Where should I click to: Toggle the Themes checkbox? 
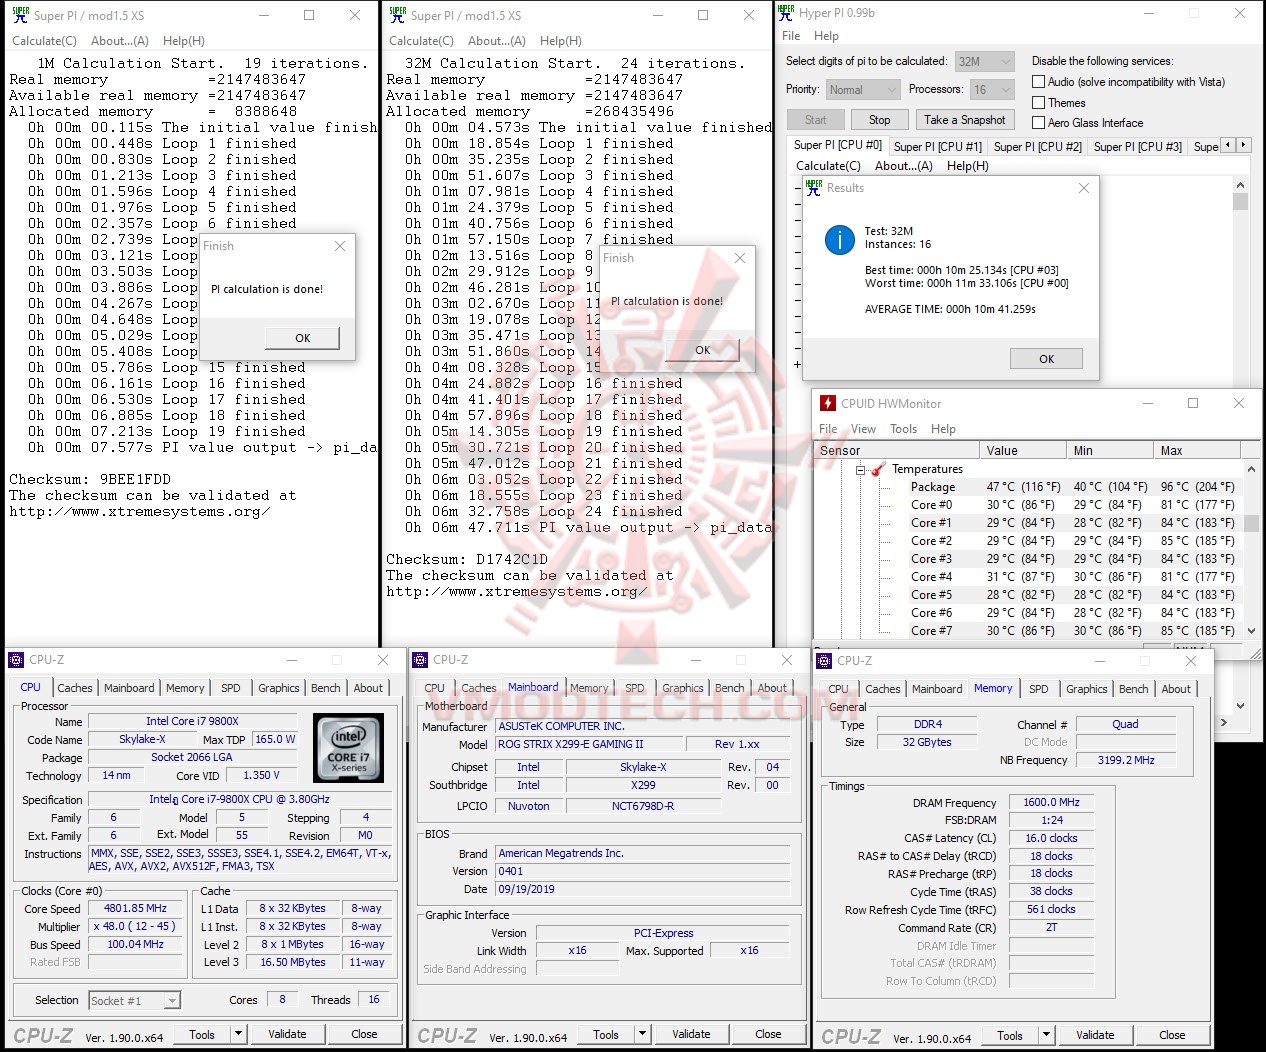pos(1039,103)
